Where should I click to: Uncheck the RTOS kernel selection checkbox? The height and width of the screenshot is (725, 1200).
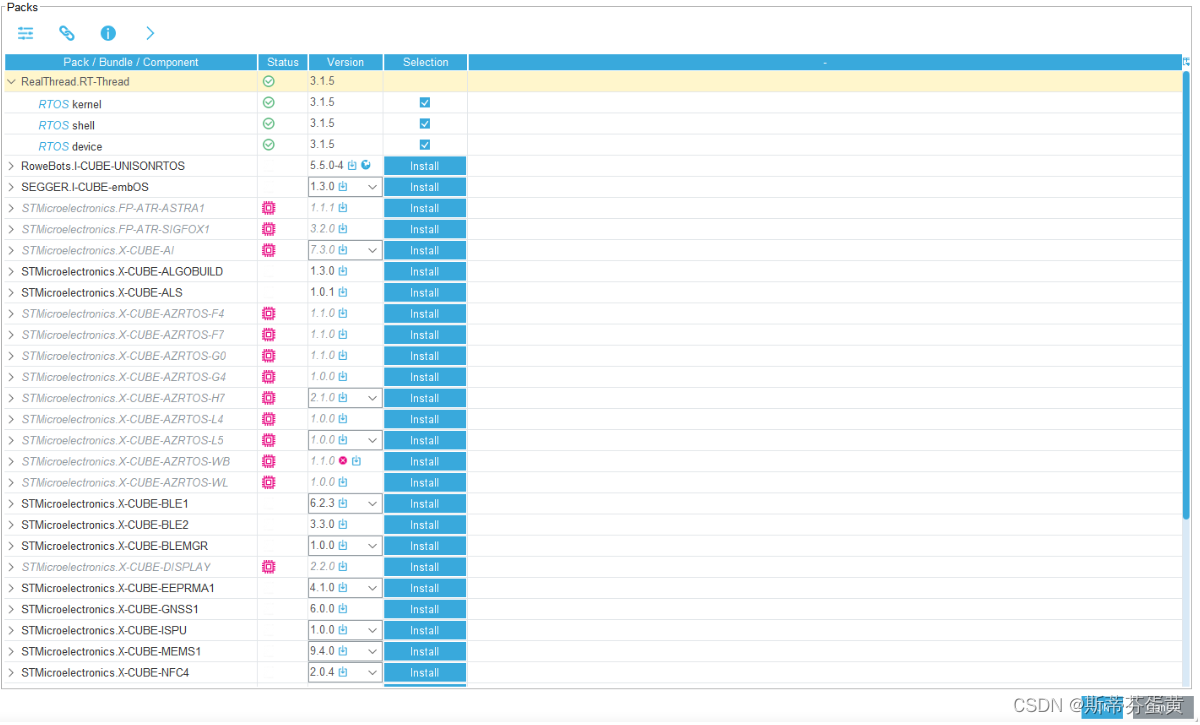pyautogui.click(x=425, y=102)
